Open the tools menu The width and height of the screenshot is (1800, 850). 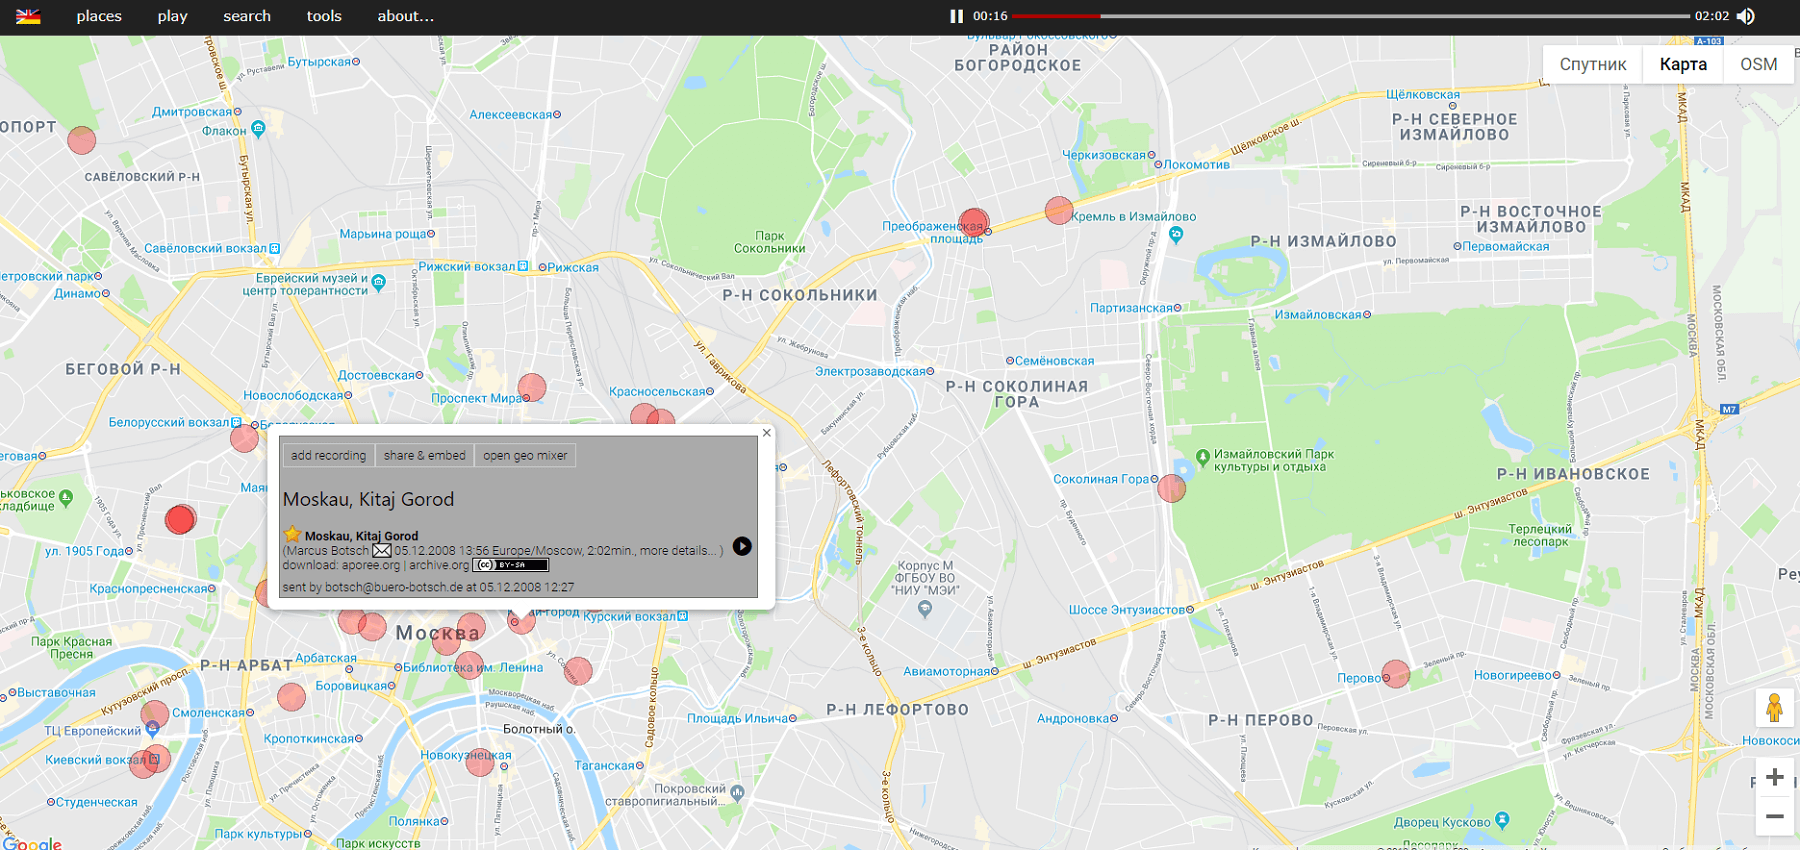click(324, 16)
